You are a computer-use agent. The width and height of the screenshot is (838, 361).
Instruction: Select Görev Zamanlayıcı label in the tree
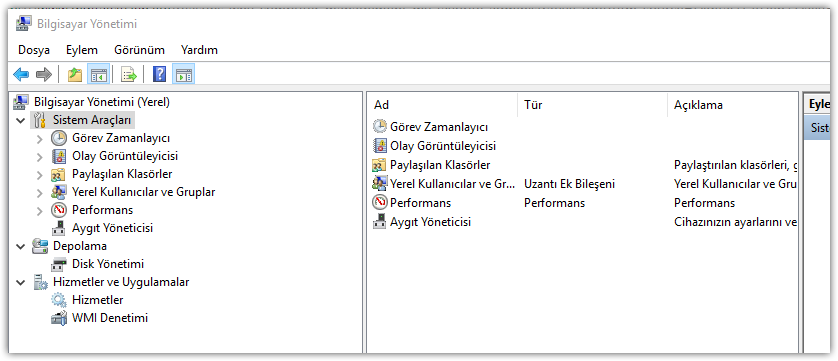[x=121, y=138]
